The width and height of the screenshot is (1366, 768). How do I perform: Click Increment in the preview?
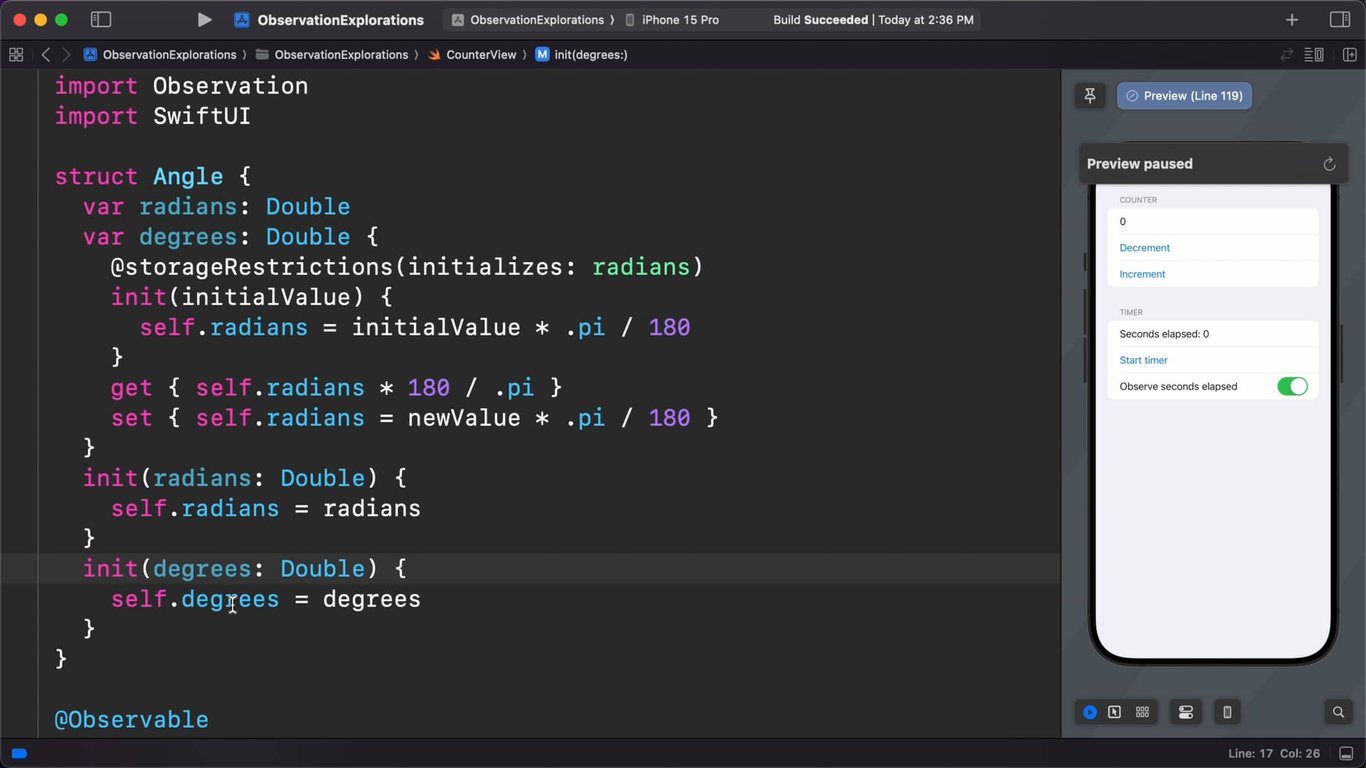point(1142,274)
